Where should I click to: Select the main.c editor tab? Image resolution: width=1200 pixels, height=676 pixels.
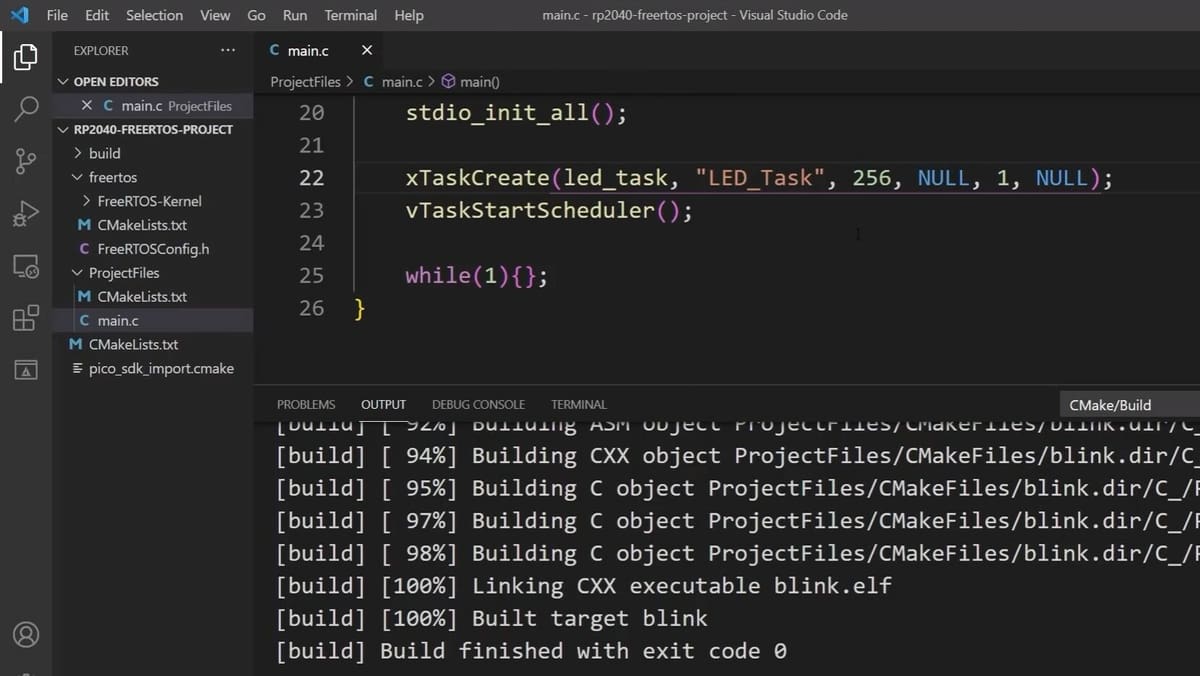click(x=319, y=50)
